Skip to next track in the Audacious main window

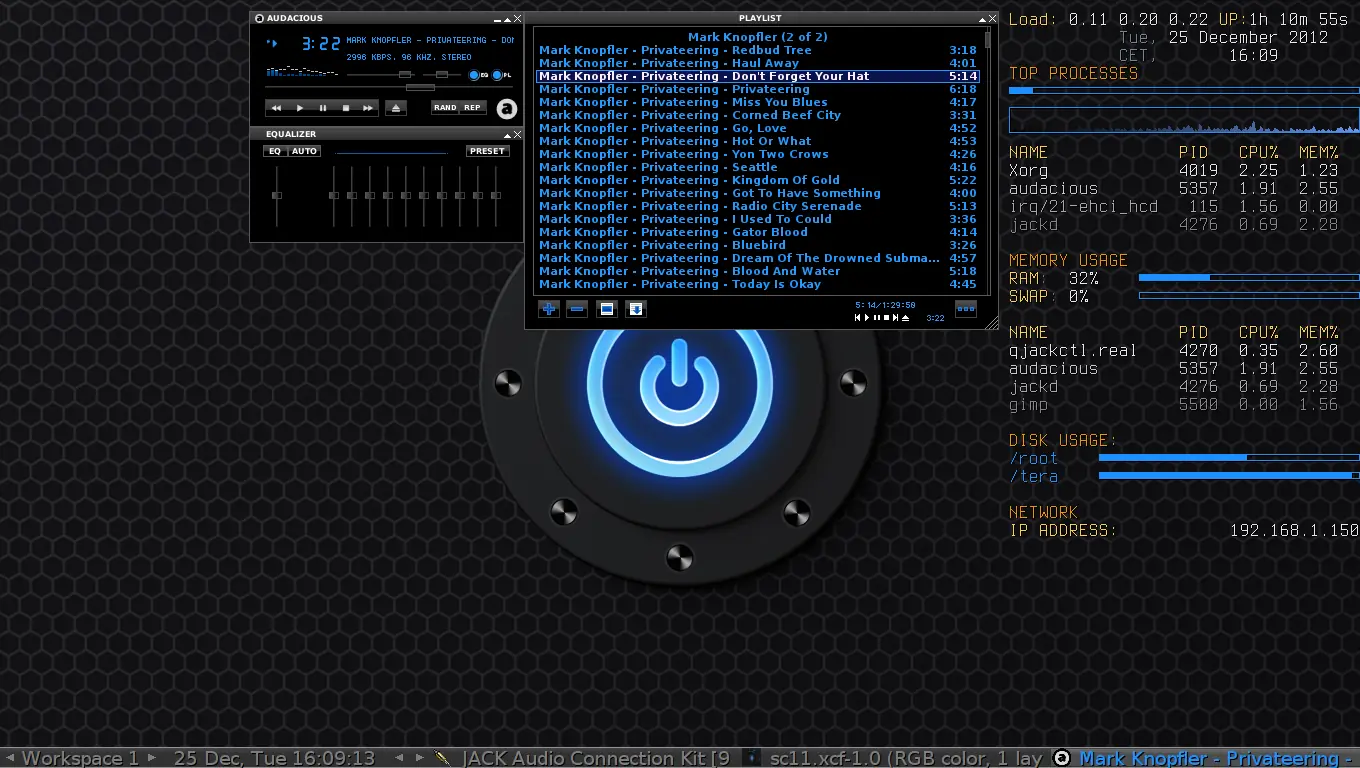tap(368, 108)
